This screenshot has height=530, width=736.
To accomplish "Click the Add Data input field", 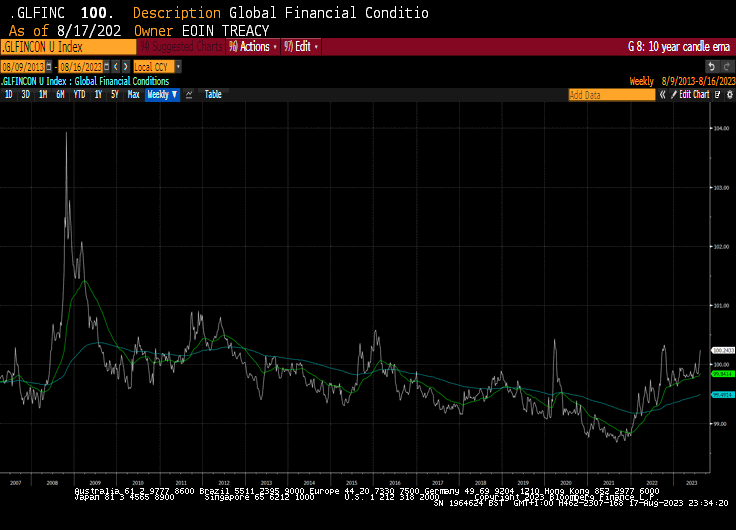I will 612,95.
